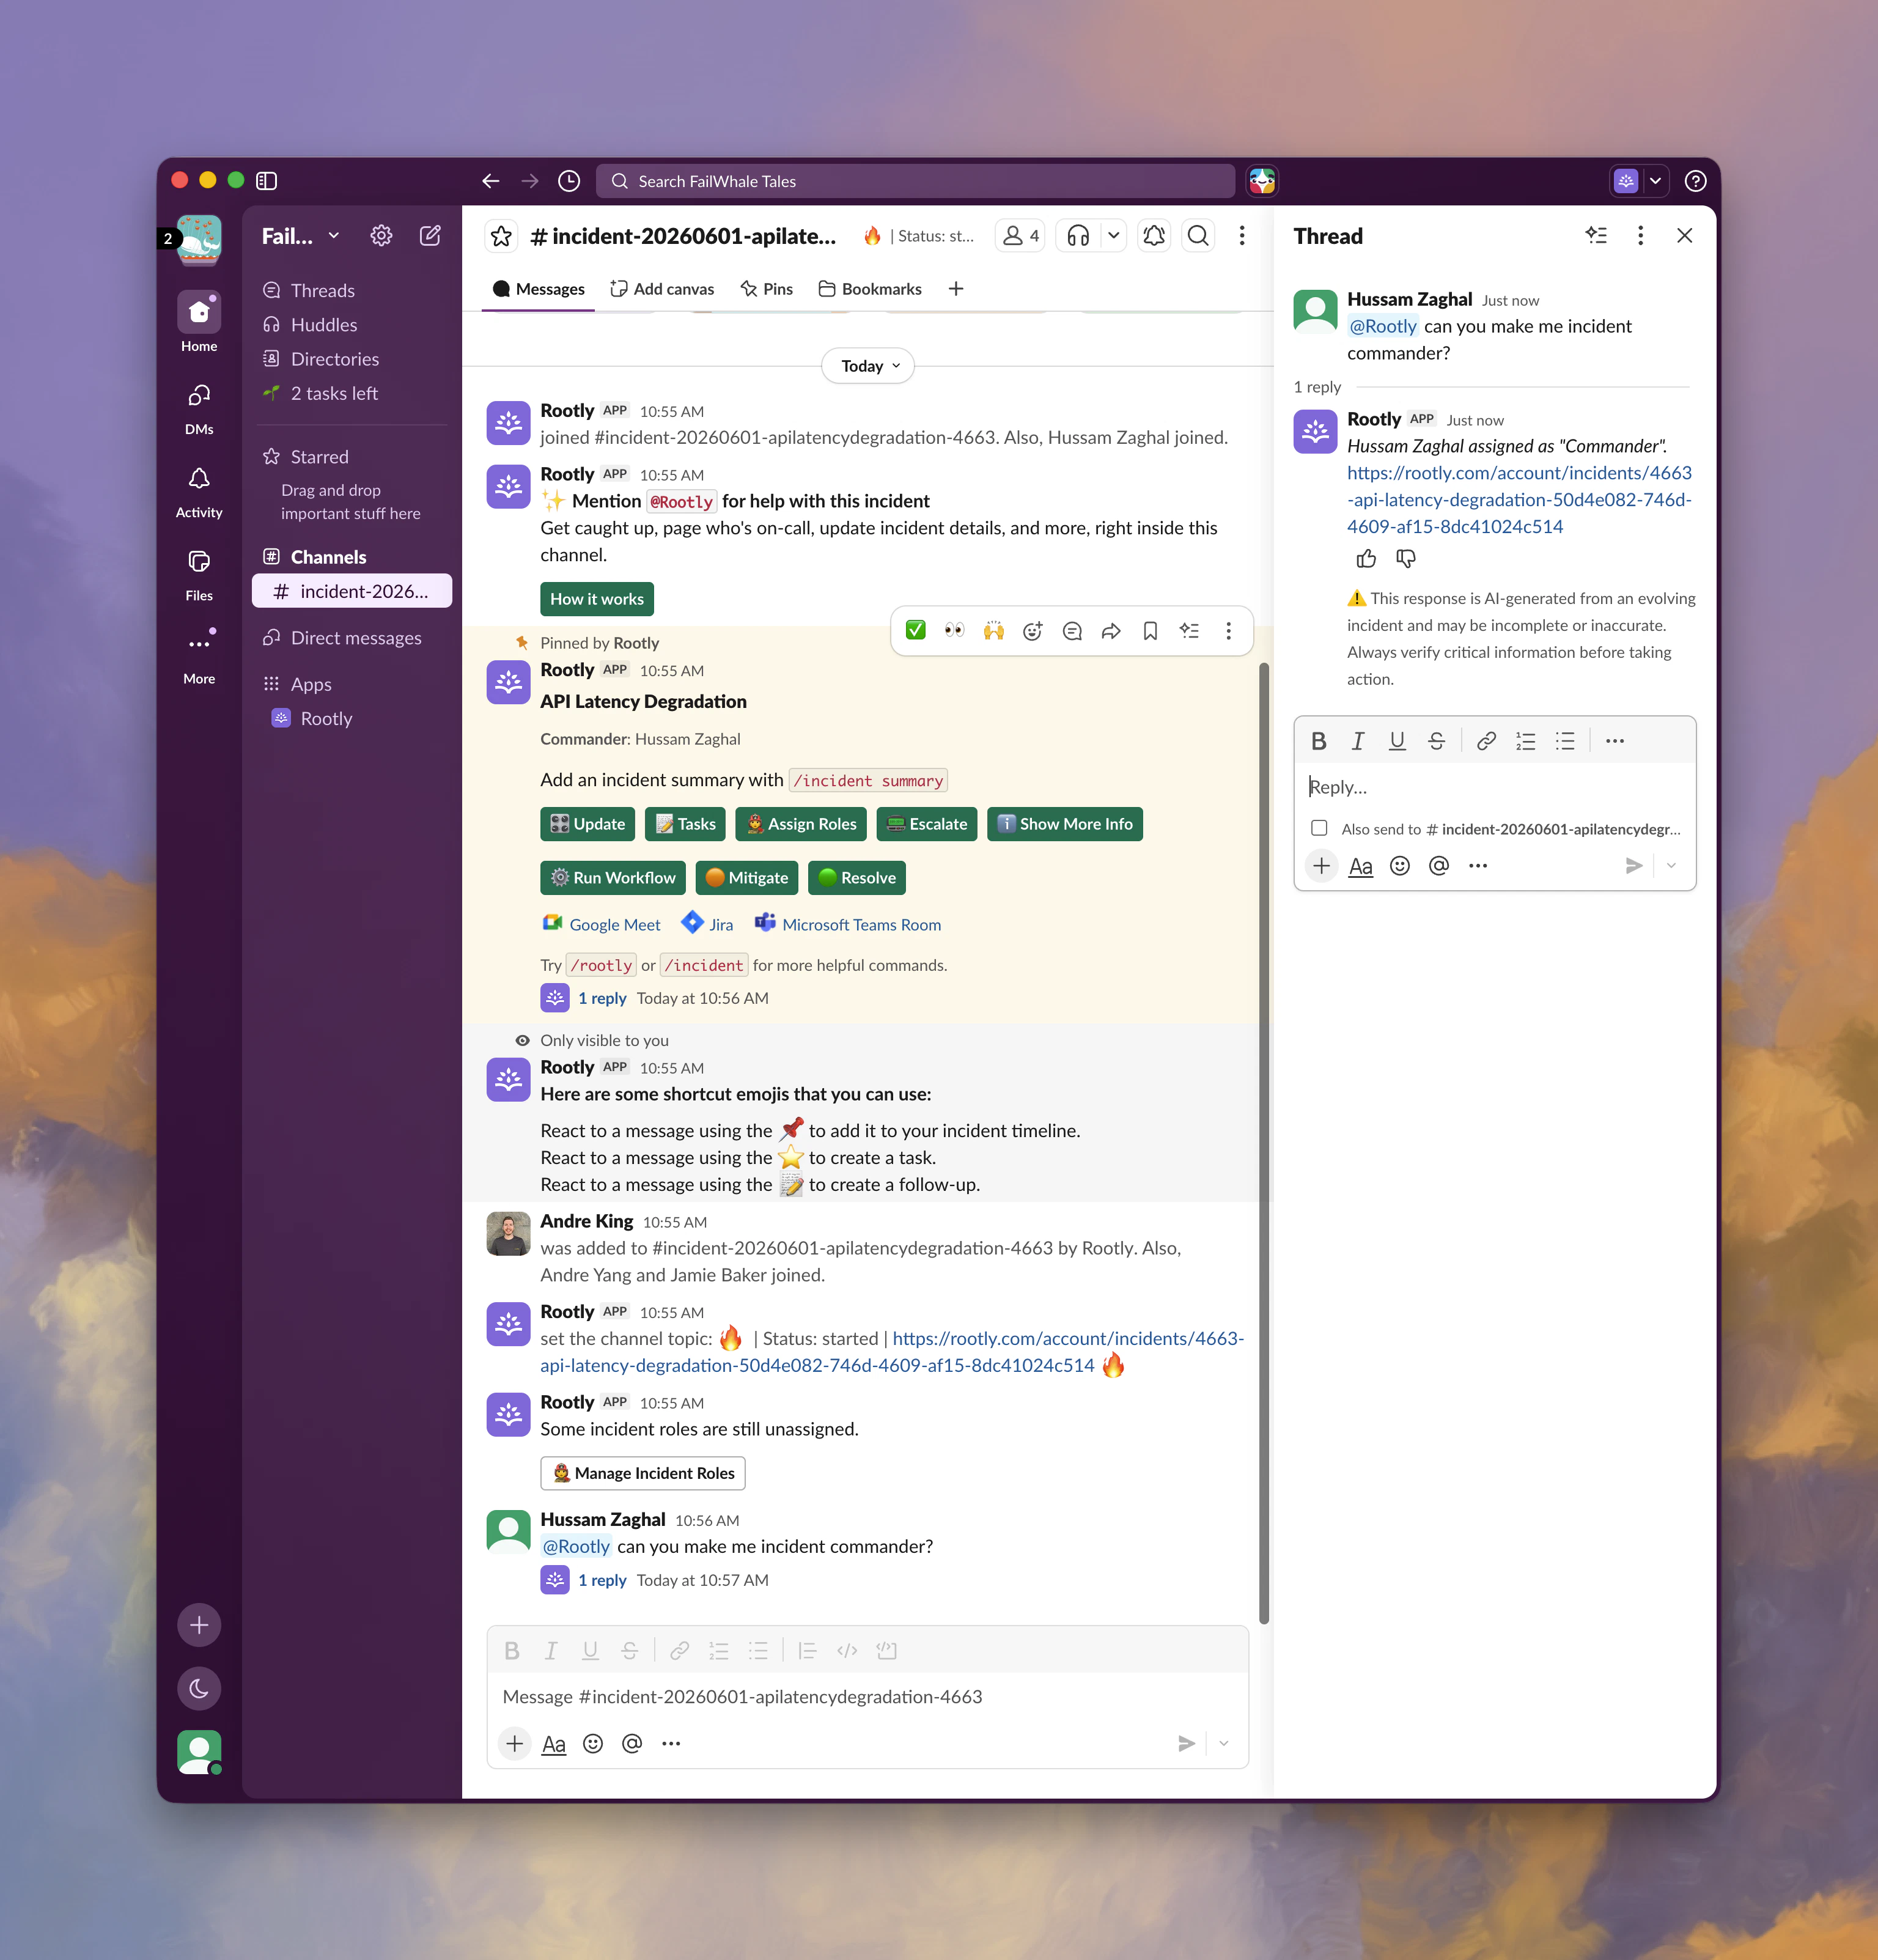Click How it works button
The height and width of the screenshot is (1960, 1878).
pos(597,599)
